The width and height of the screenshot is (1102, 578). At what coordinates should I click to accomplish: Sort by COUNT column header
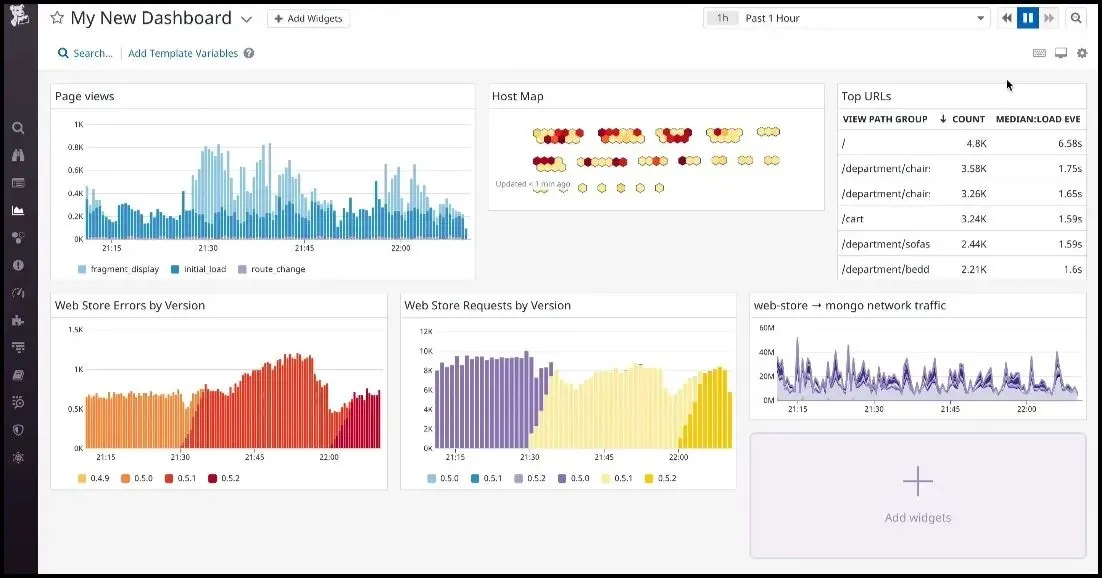pos(962,120)
